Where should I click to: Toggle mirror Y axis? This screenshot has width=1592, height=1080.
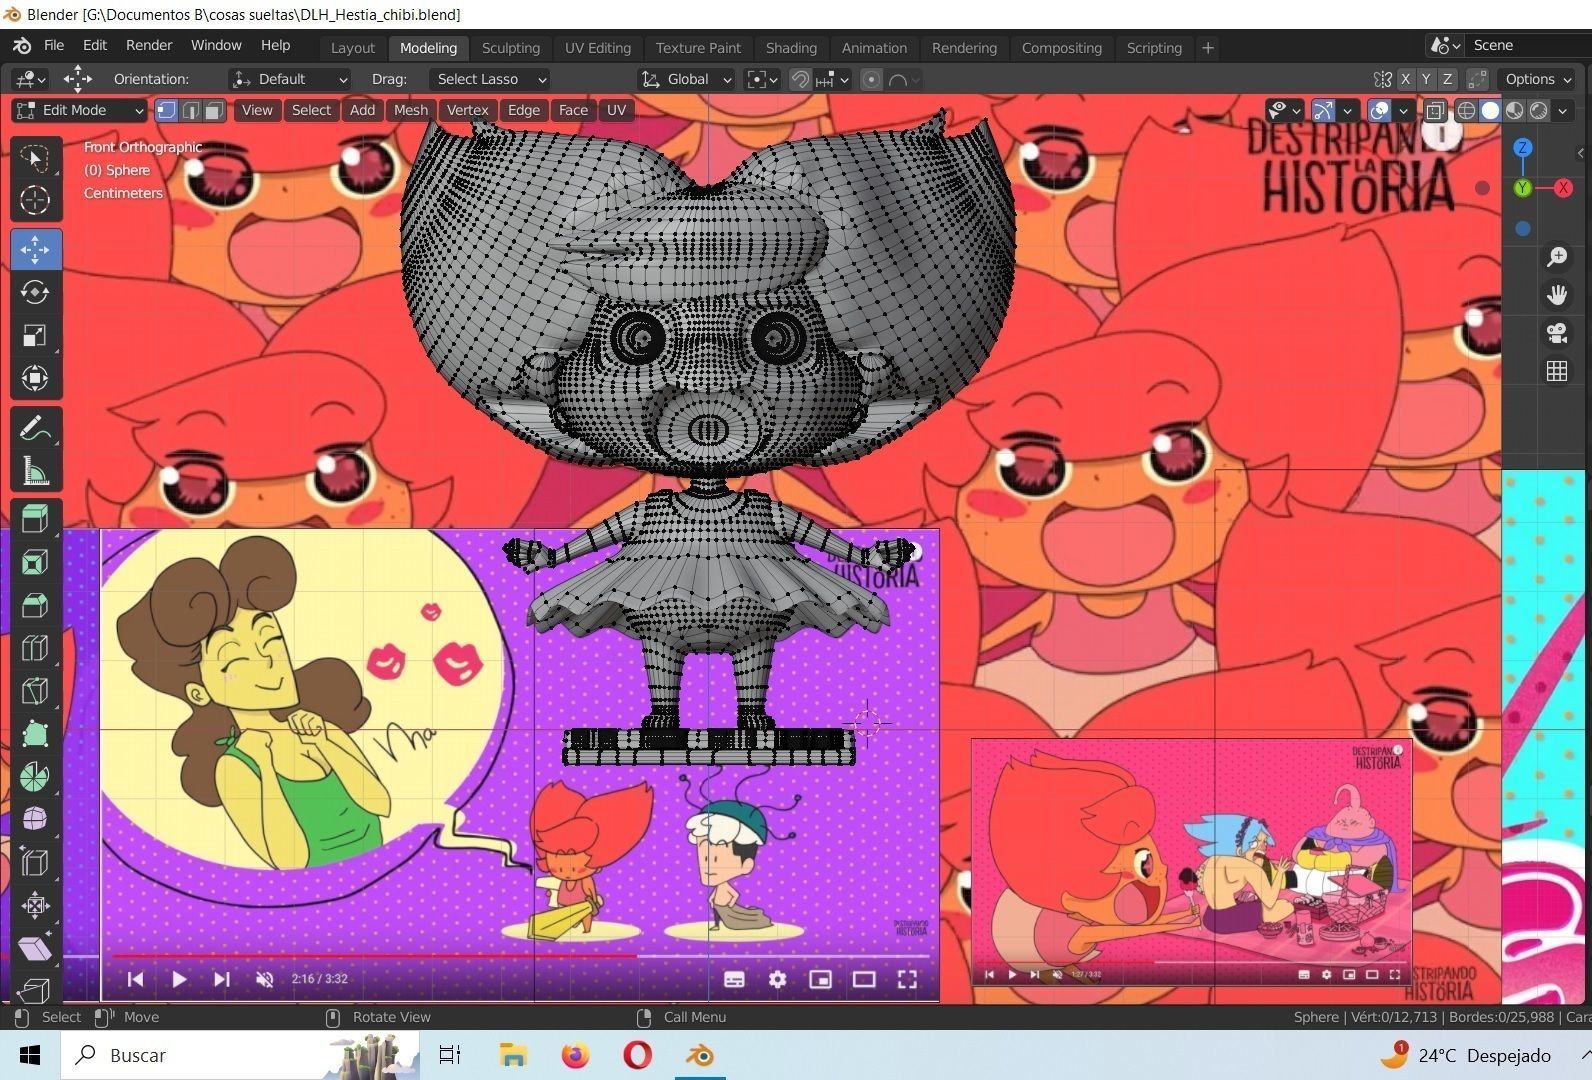[1426, 79]
